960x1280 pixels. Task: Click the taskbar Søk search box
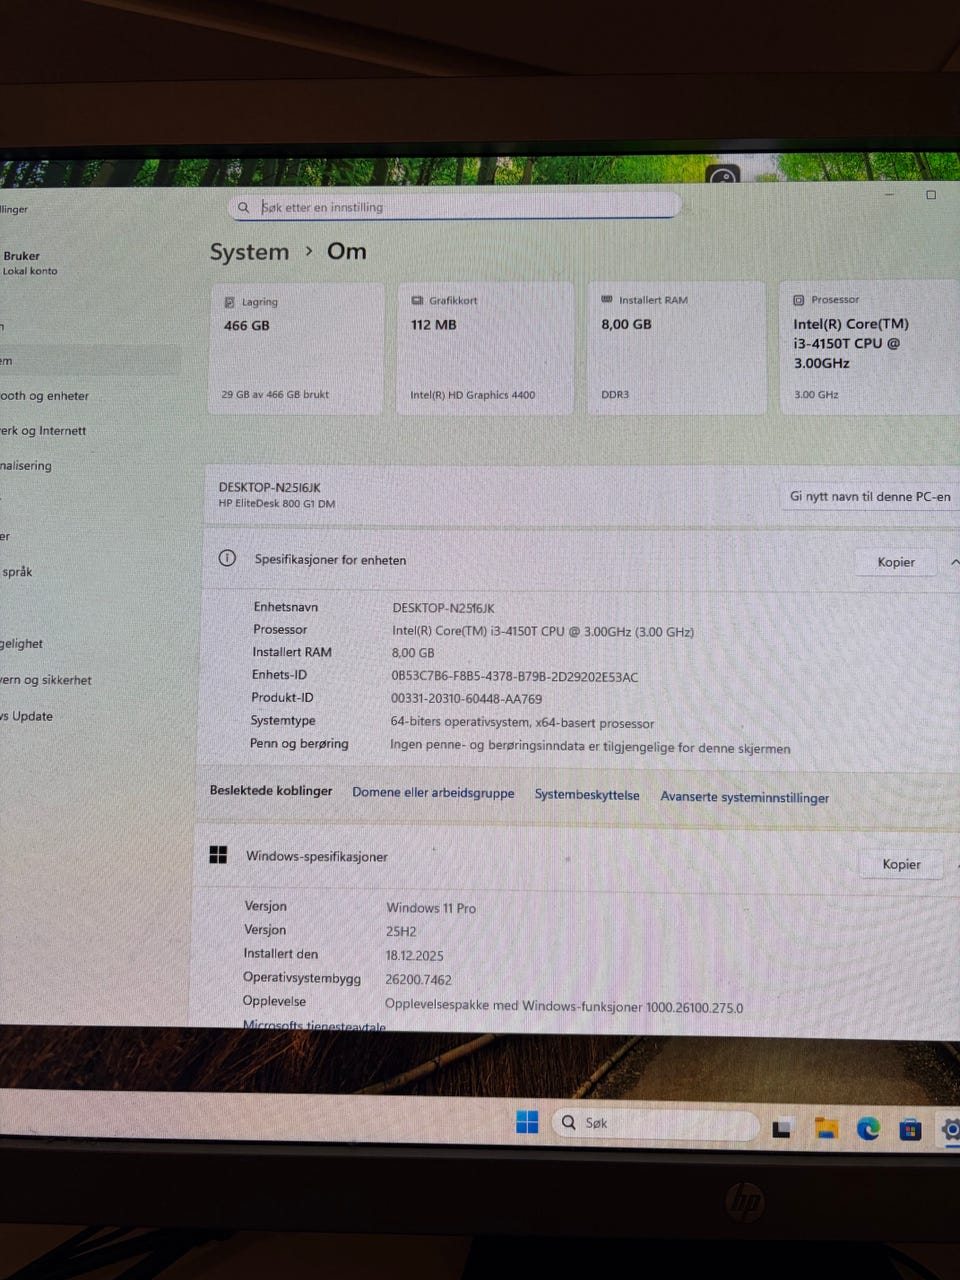click(x=656, y=1123)
